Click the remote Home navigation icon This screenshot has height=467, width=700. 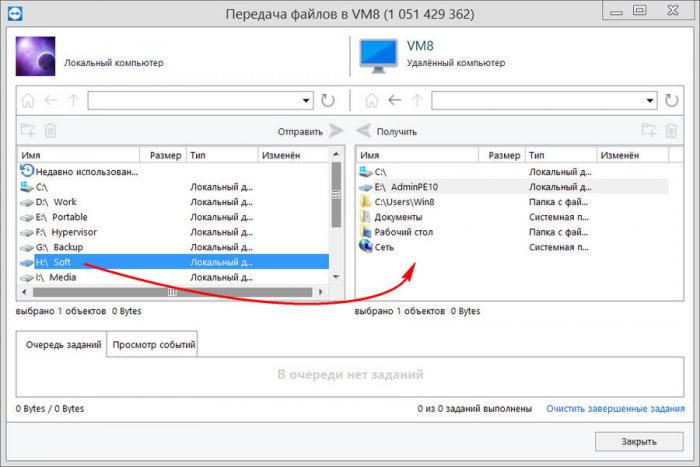tap(371, 100)
